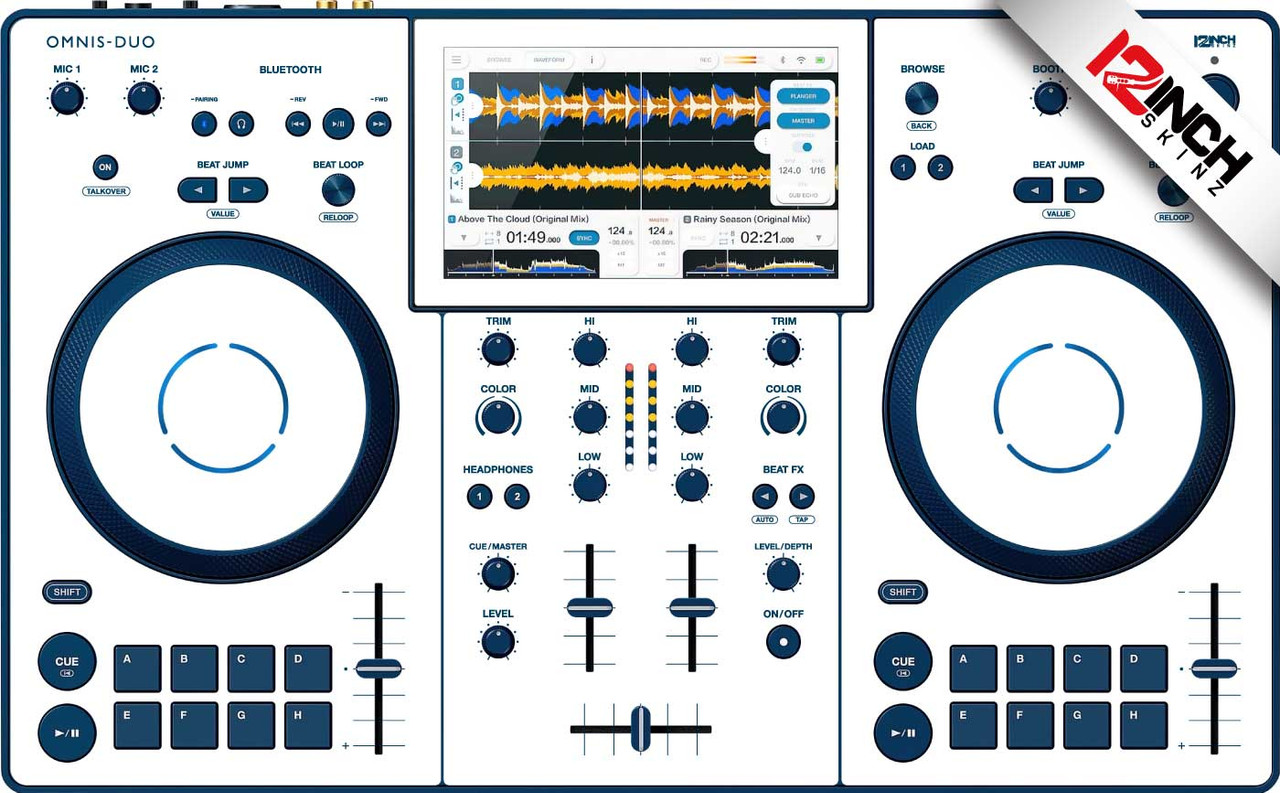Click the battery icon on the touchscreen
The width and height of the screenshot is (1280, 793).
[820, 60]
